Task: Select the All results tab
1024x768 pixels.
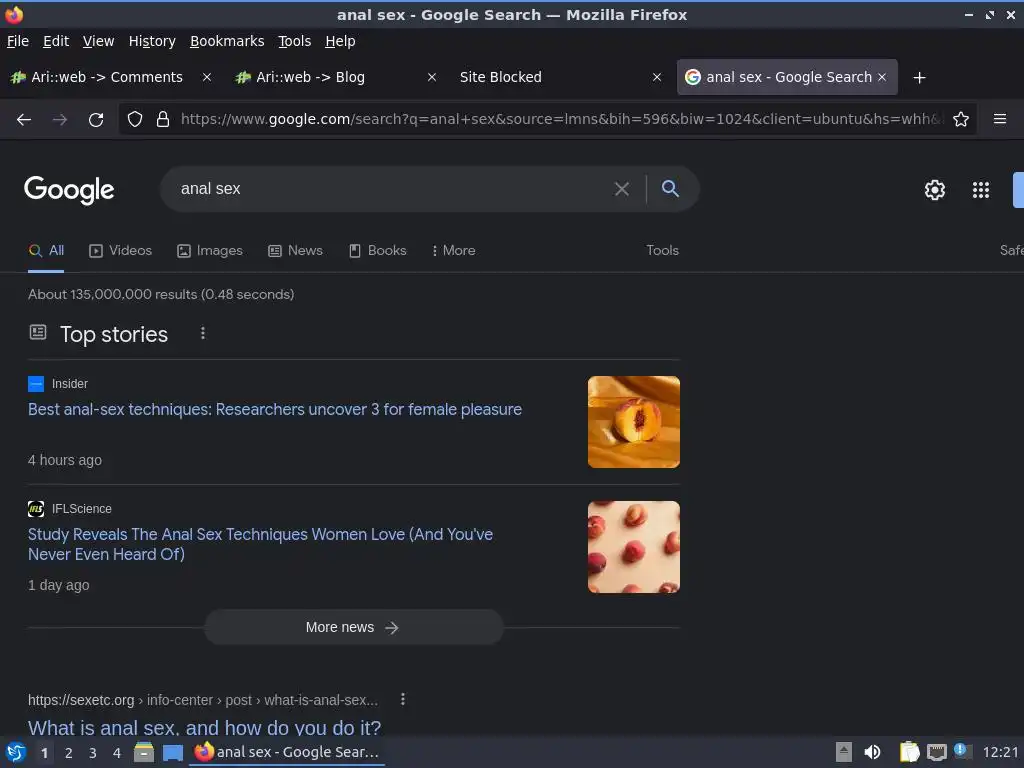Action: [46, 251]
